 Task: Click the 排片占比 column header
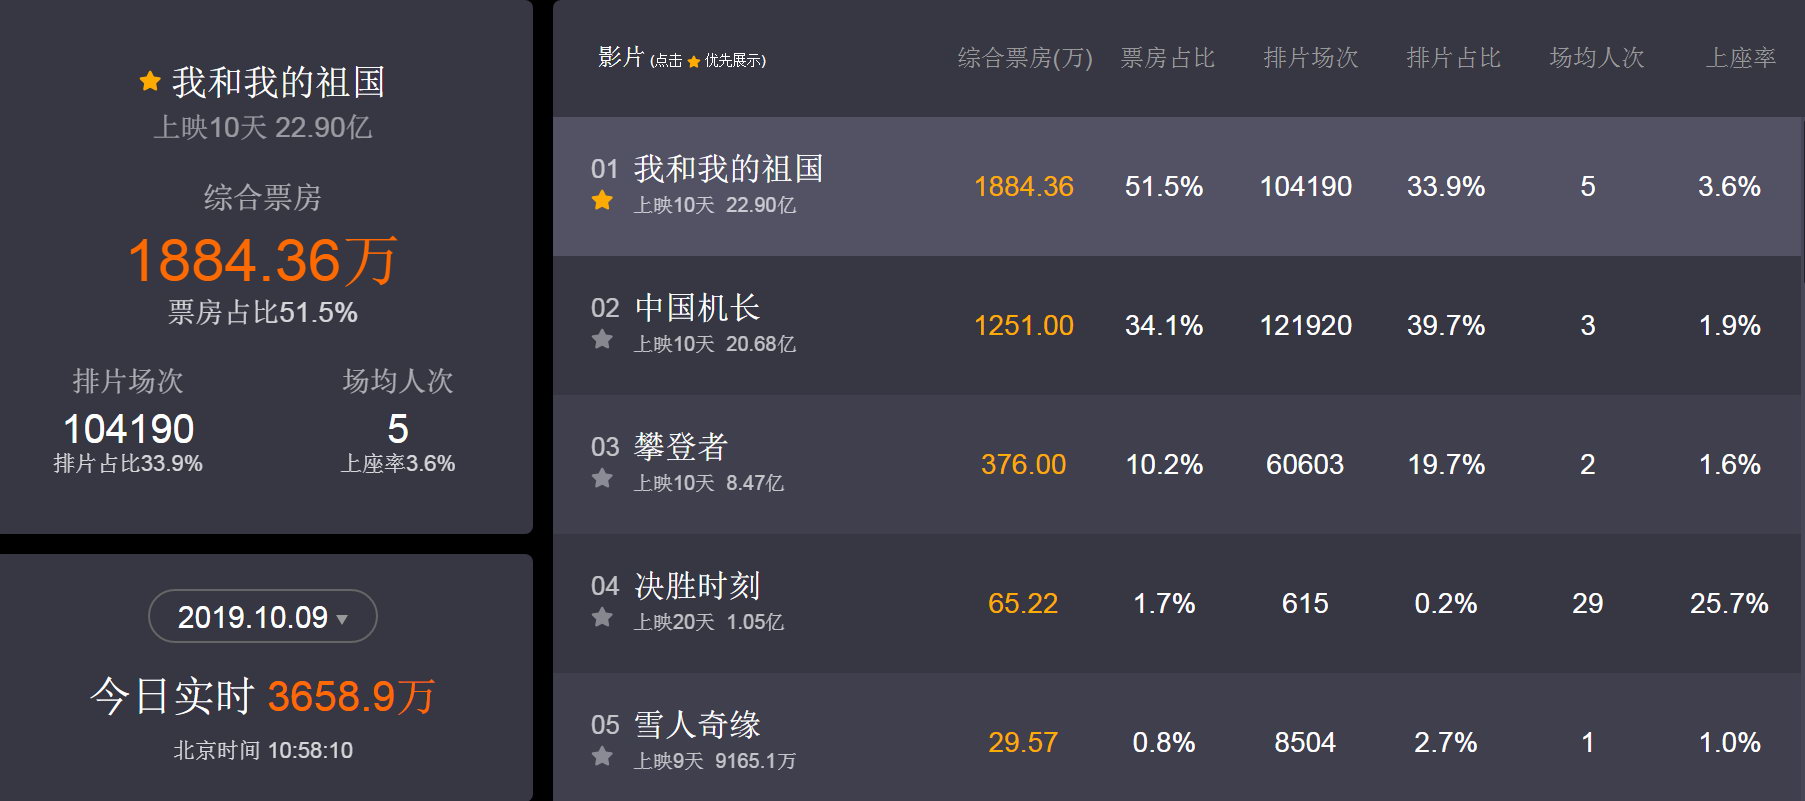1454,58
